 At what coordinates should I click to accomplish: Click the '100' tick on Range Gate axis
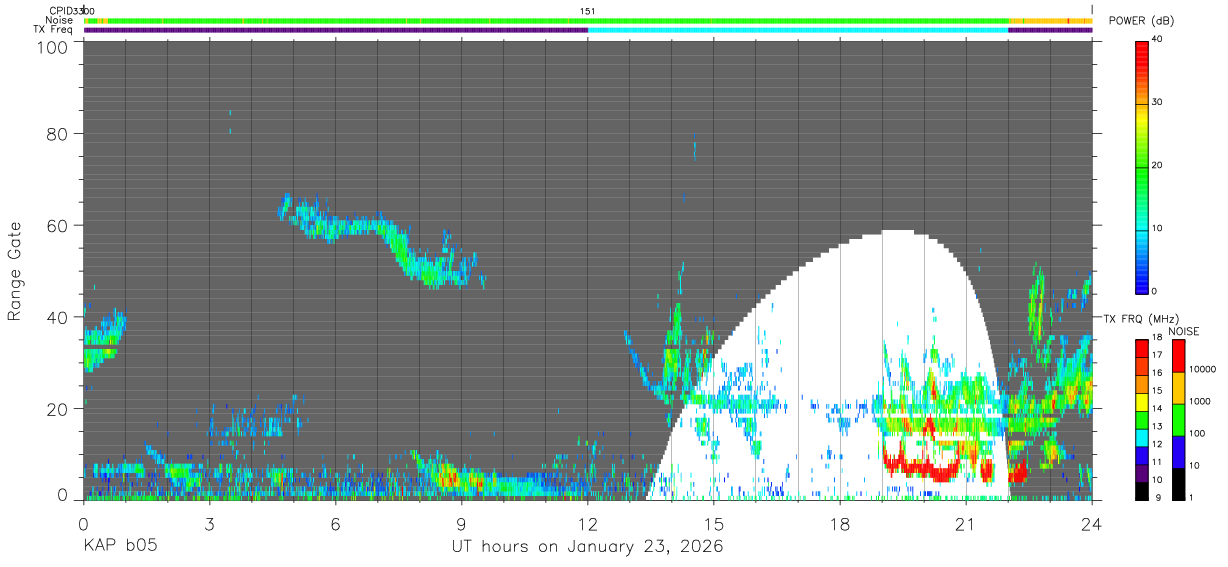click(x=52, y=46)
